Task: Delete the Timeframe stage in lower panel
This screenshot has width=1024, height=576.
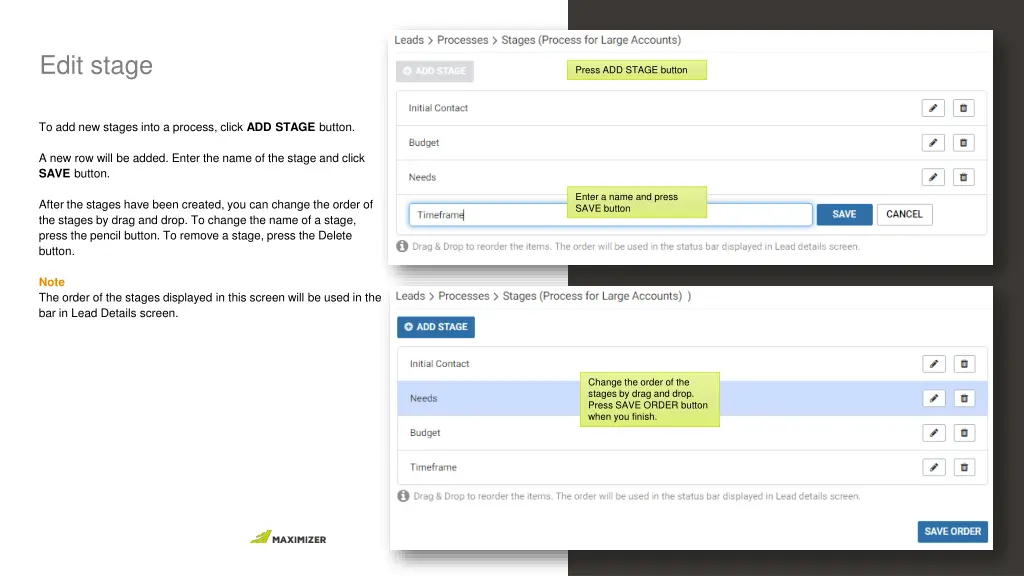Action: coord(964,468)
